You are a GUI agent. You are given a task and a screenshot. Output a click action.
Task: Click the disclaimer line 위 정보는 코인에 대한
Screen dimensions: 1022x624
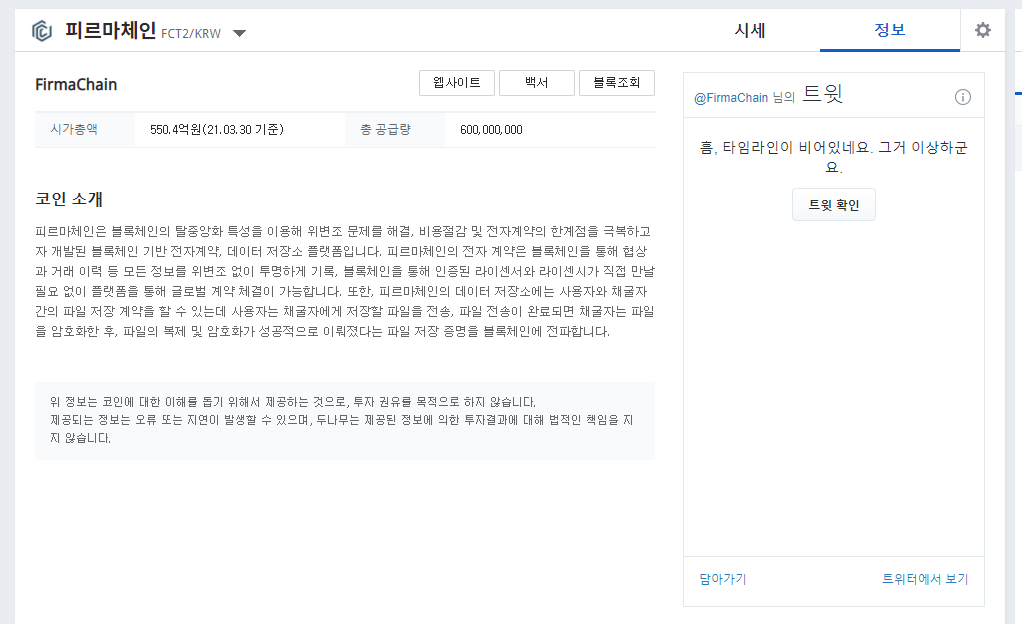[293, 402]
